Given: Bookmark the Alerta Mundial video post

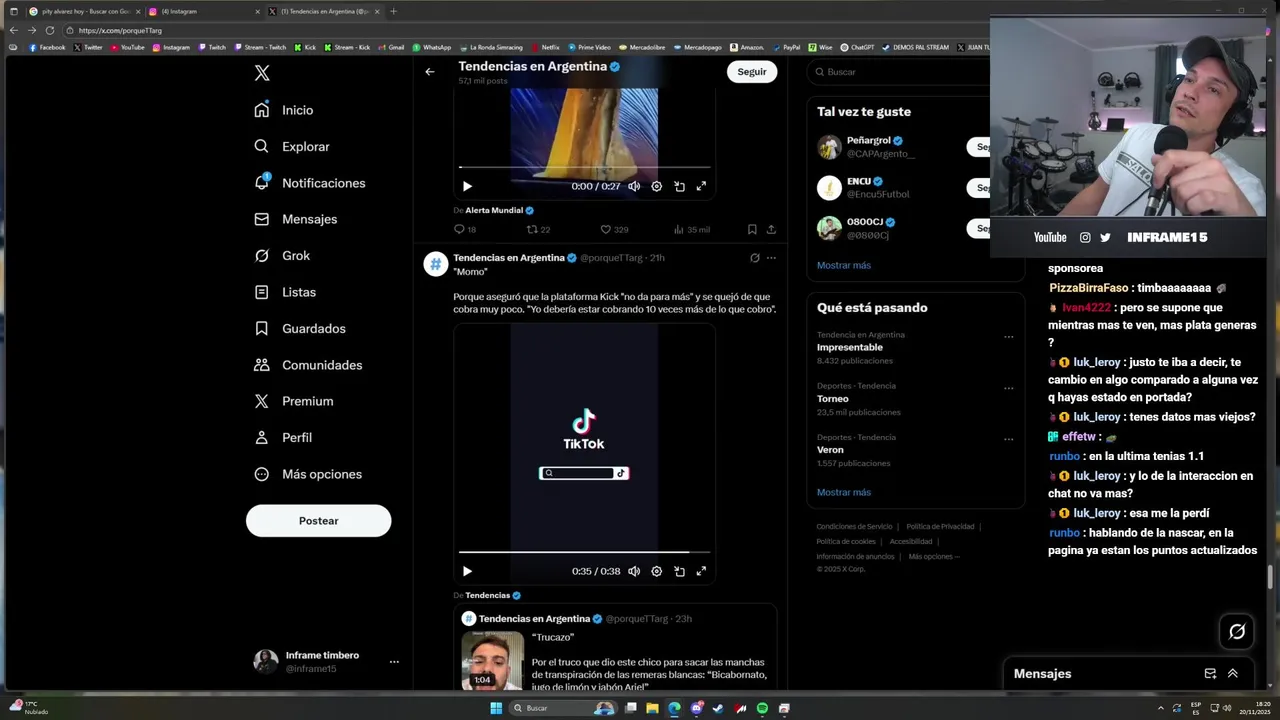Looking at the screenshot, I should tap(752, 229).
